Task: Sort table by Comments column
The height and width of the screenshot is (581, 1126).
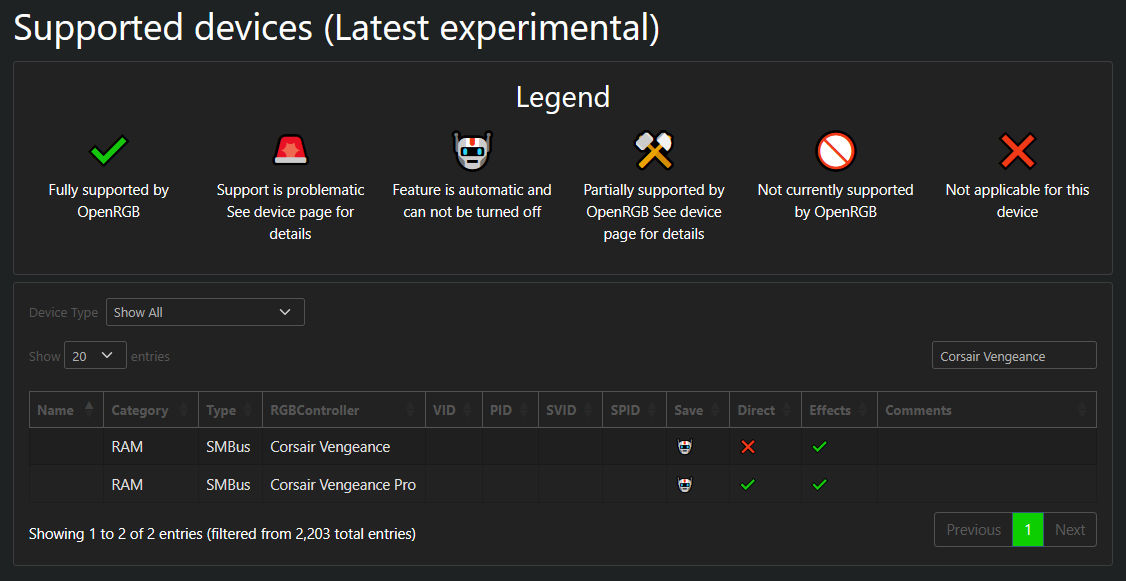Action: click(986, 410)
